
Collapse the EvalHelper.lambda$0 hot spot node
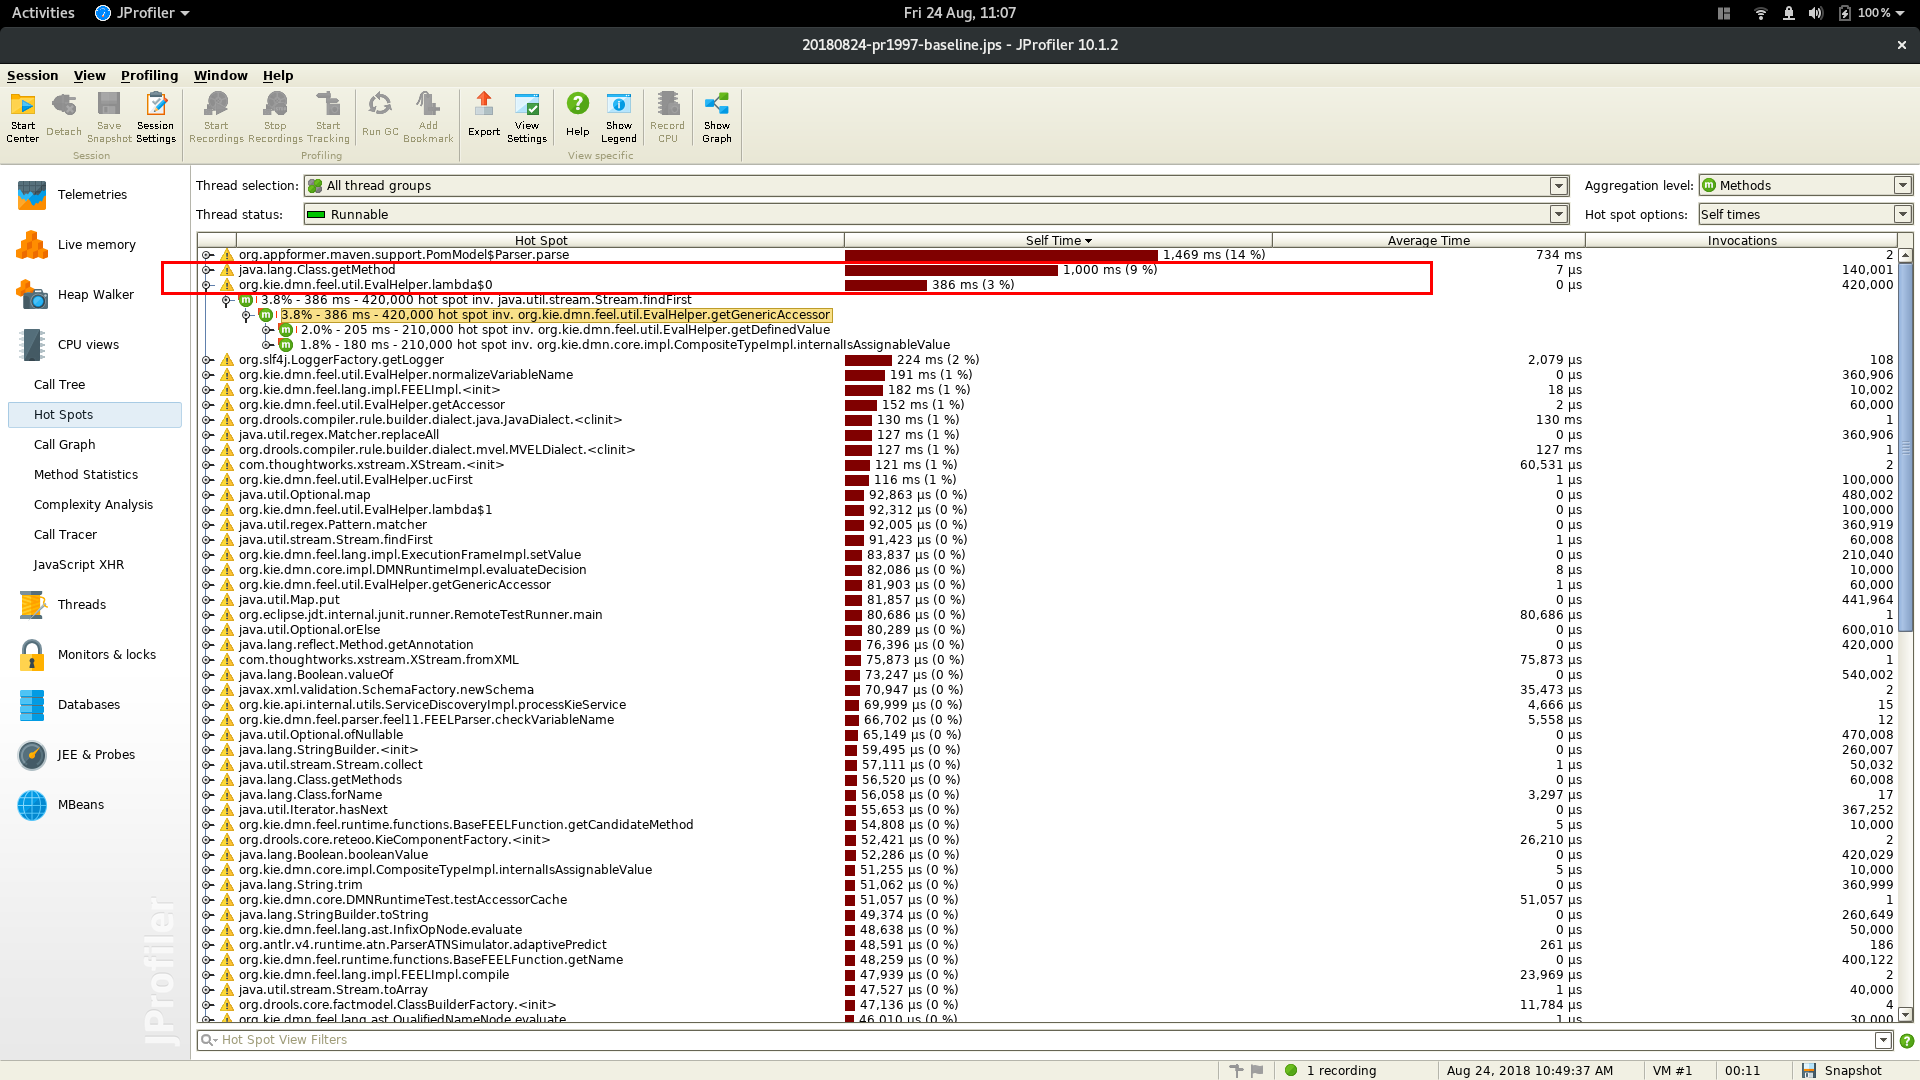click(207, 285)
